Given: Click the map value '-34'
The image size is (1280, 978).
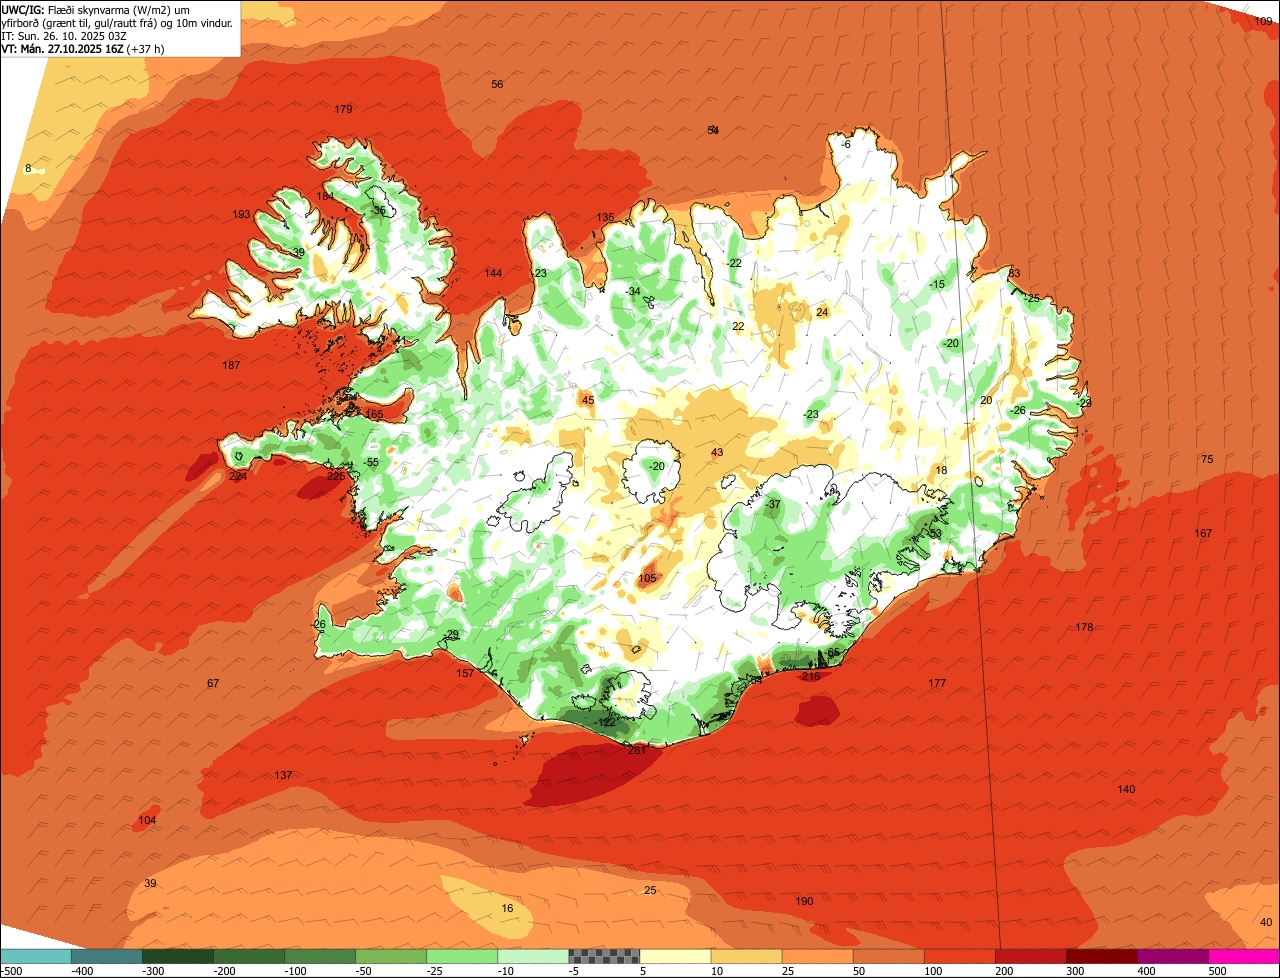Looking at the screenshot, I should [x=632, y=292].
